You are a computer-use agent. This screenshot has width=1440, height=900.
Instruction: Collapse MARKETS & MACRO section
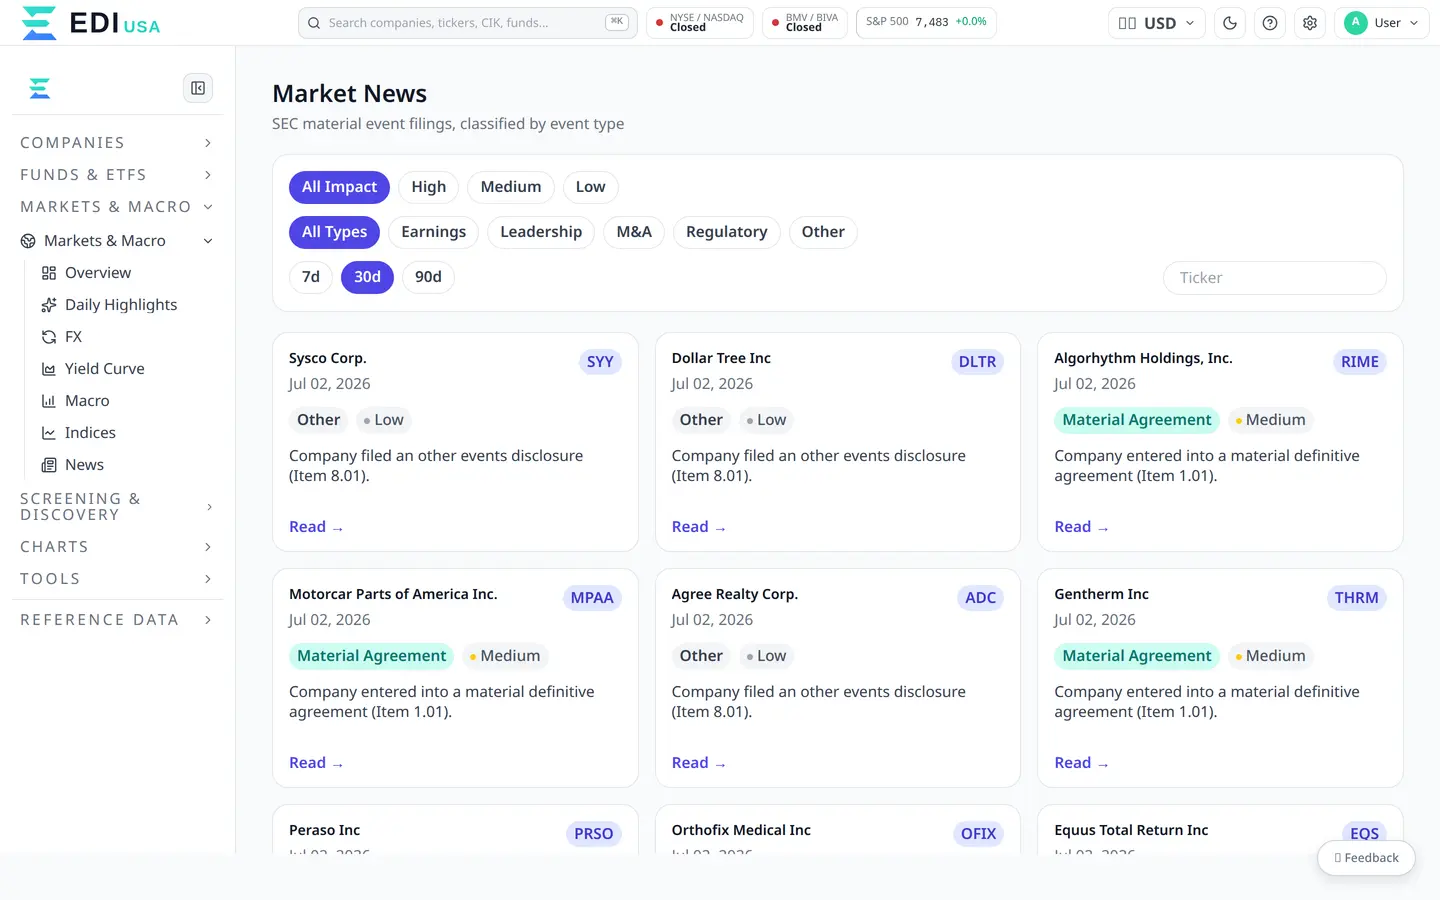coord(116,207)
